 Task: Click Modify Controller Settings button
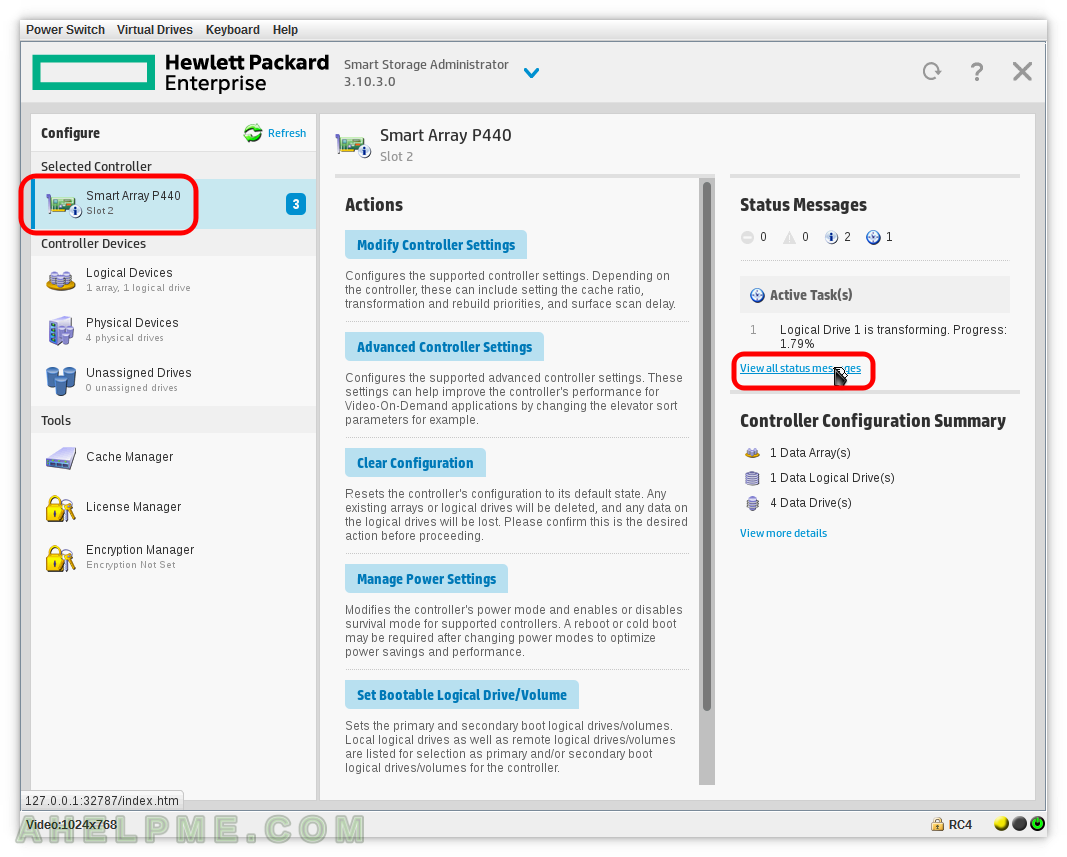pos(436,245)
